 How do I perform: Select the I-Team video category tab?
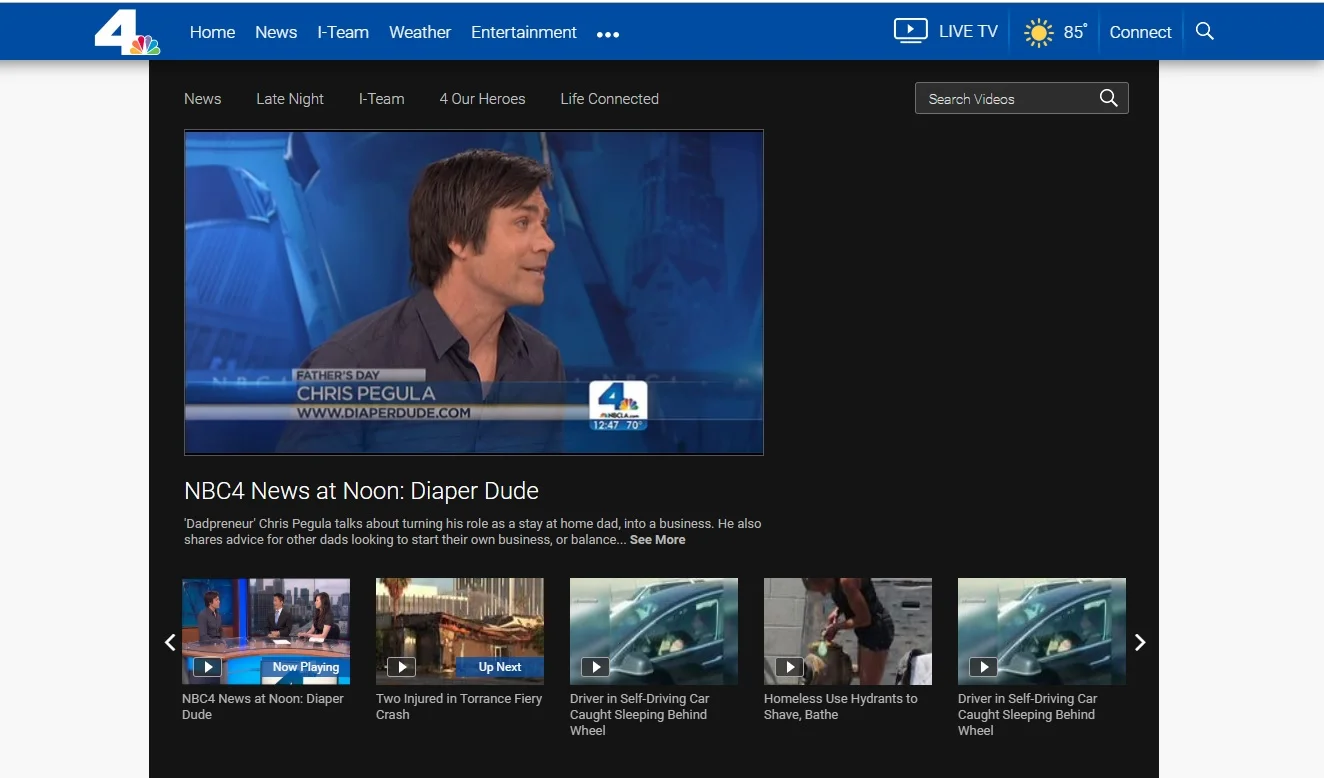(382, 98)
